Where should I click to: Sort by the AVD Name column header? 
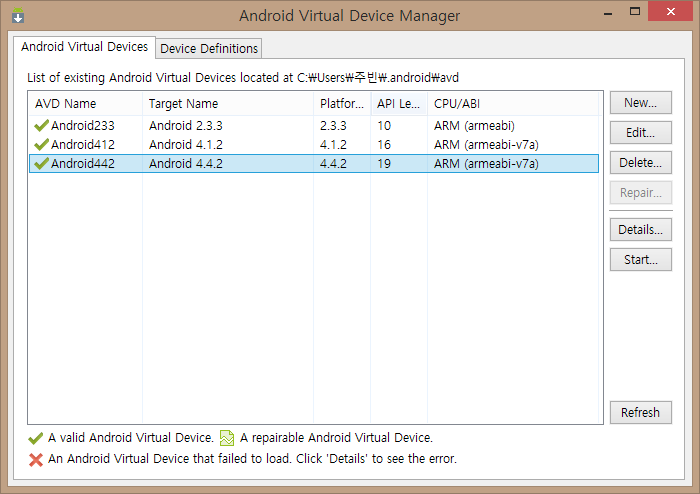point(85,104)
